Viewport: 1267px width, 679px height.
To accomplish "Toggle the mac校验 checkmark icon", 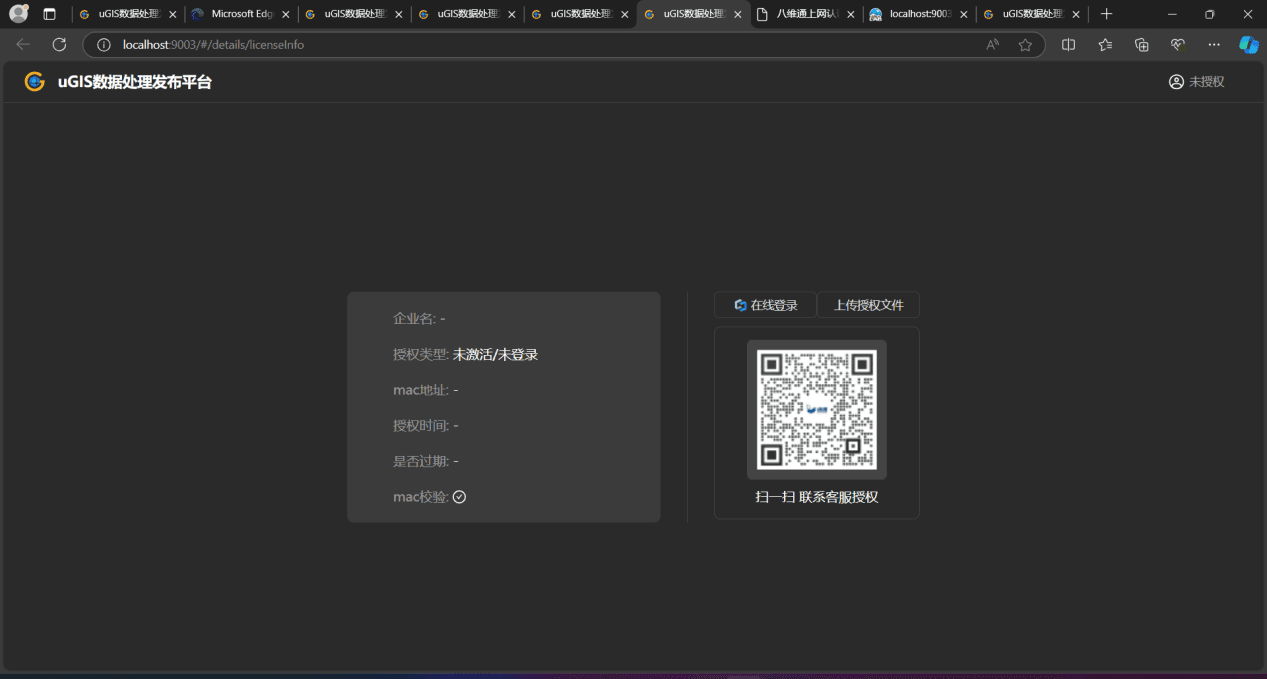I will point(459,496).
